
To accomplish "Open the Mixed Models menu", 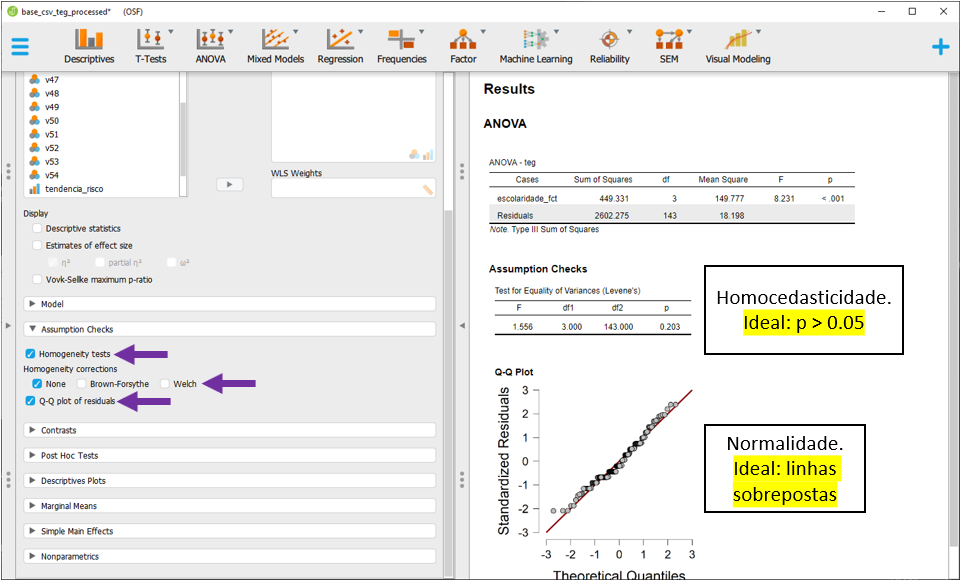I will click(274, 46).
